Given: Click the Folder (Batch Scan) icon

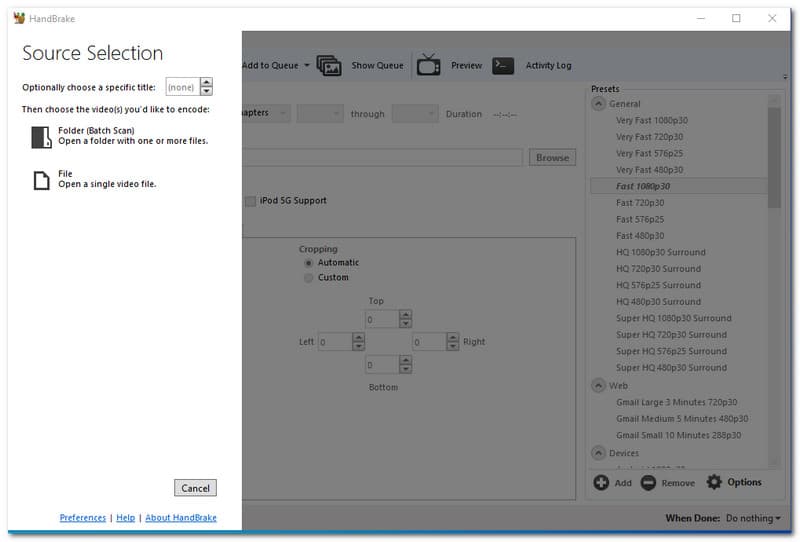Looking at the screenshot, I should click(40, 137).
